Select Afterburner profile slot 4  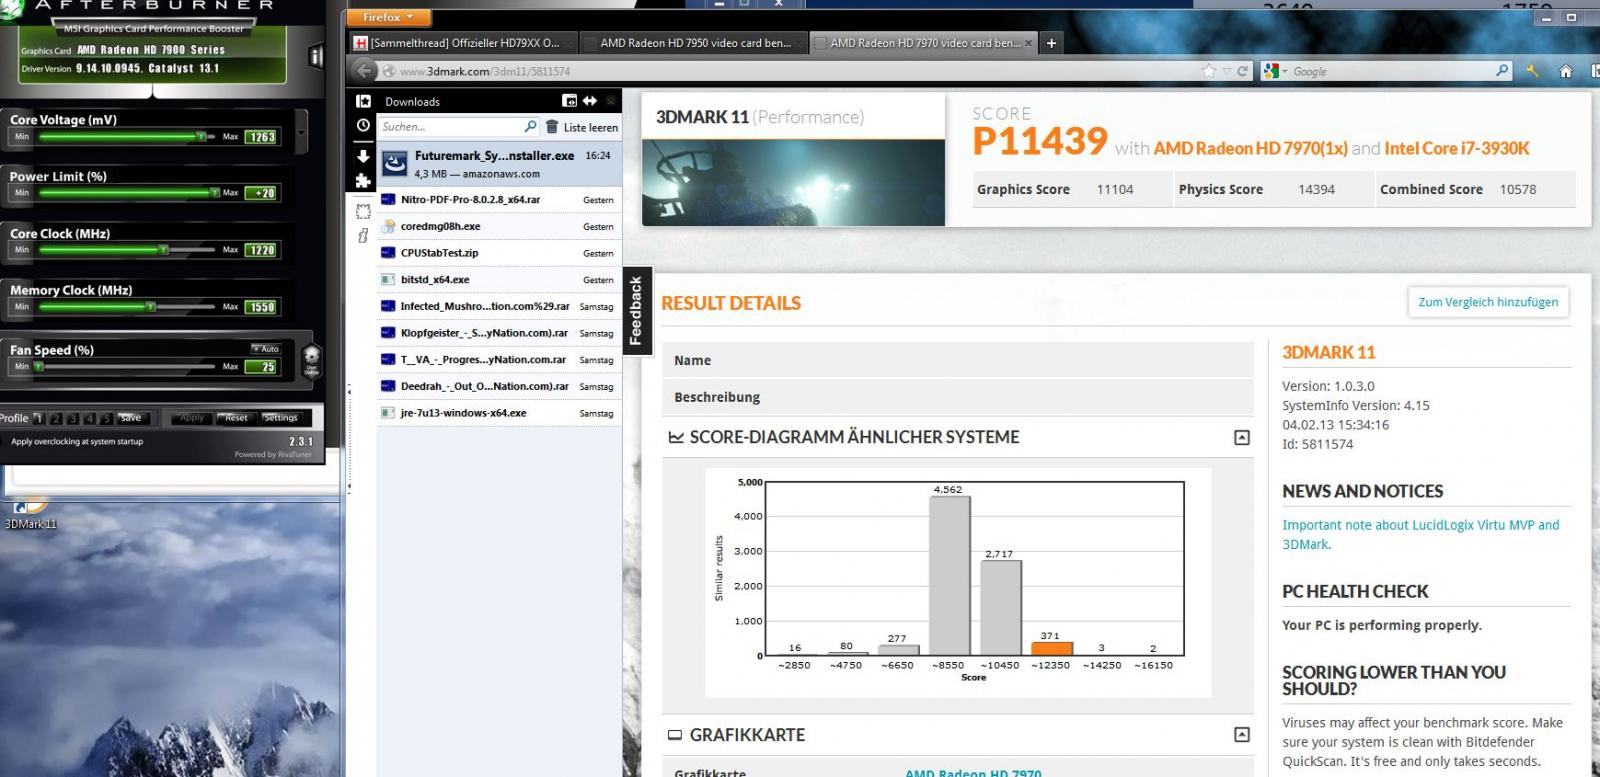[90, 418]
